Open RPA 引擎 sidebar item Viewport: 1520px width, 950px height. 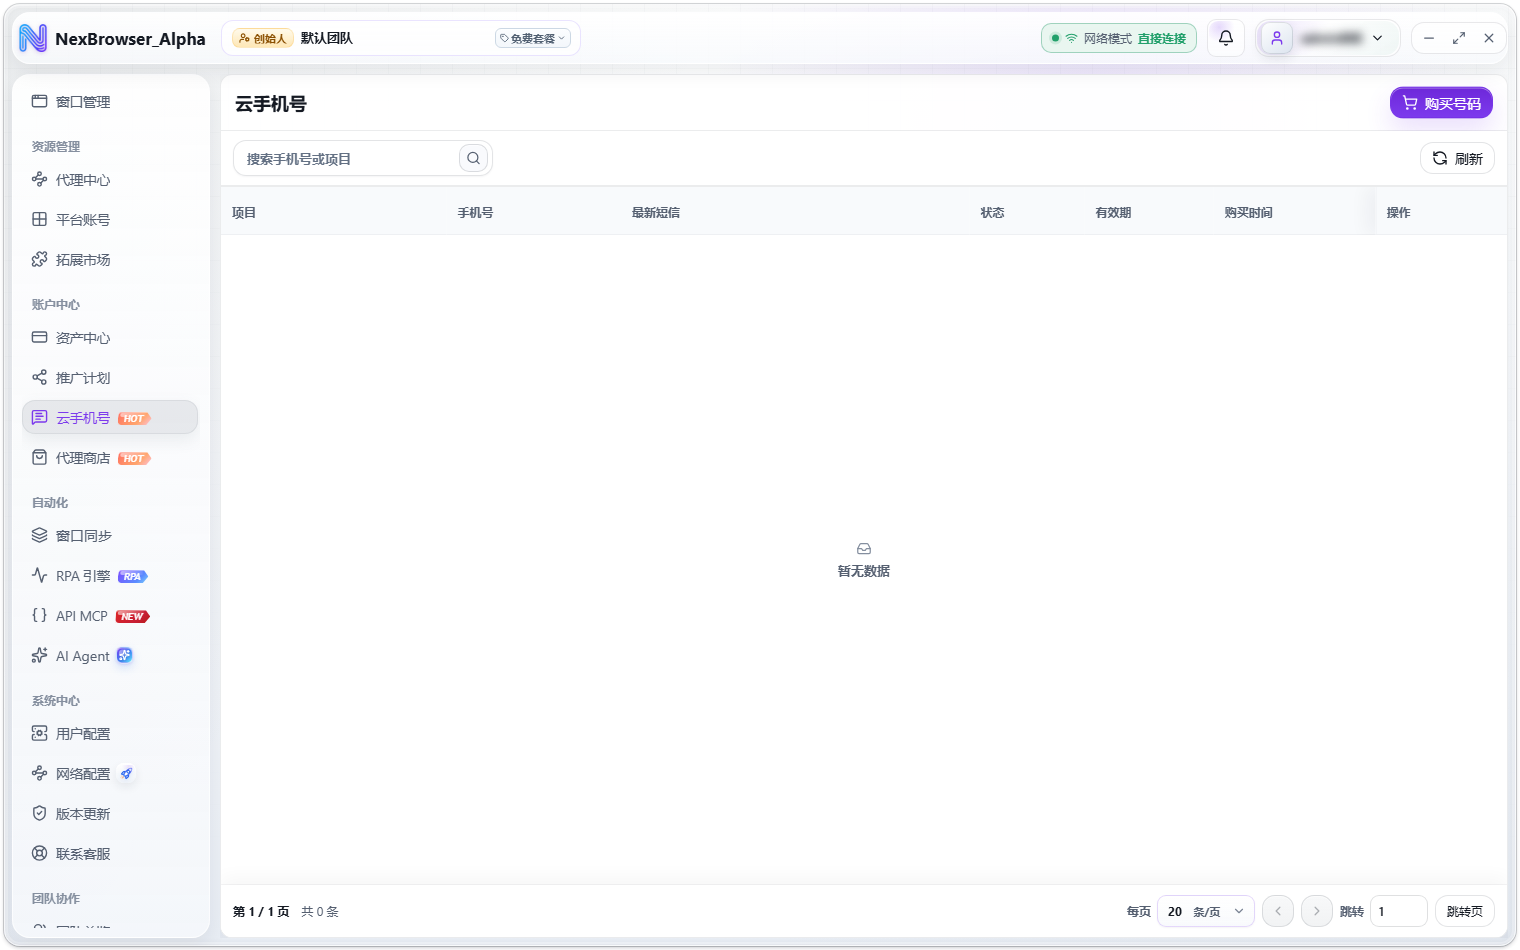110,576
